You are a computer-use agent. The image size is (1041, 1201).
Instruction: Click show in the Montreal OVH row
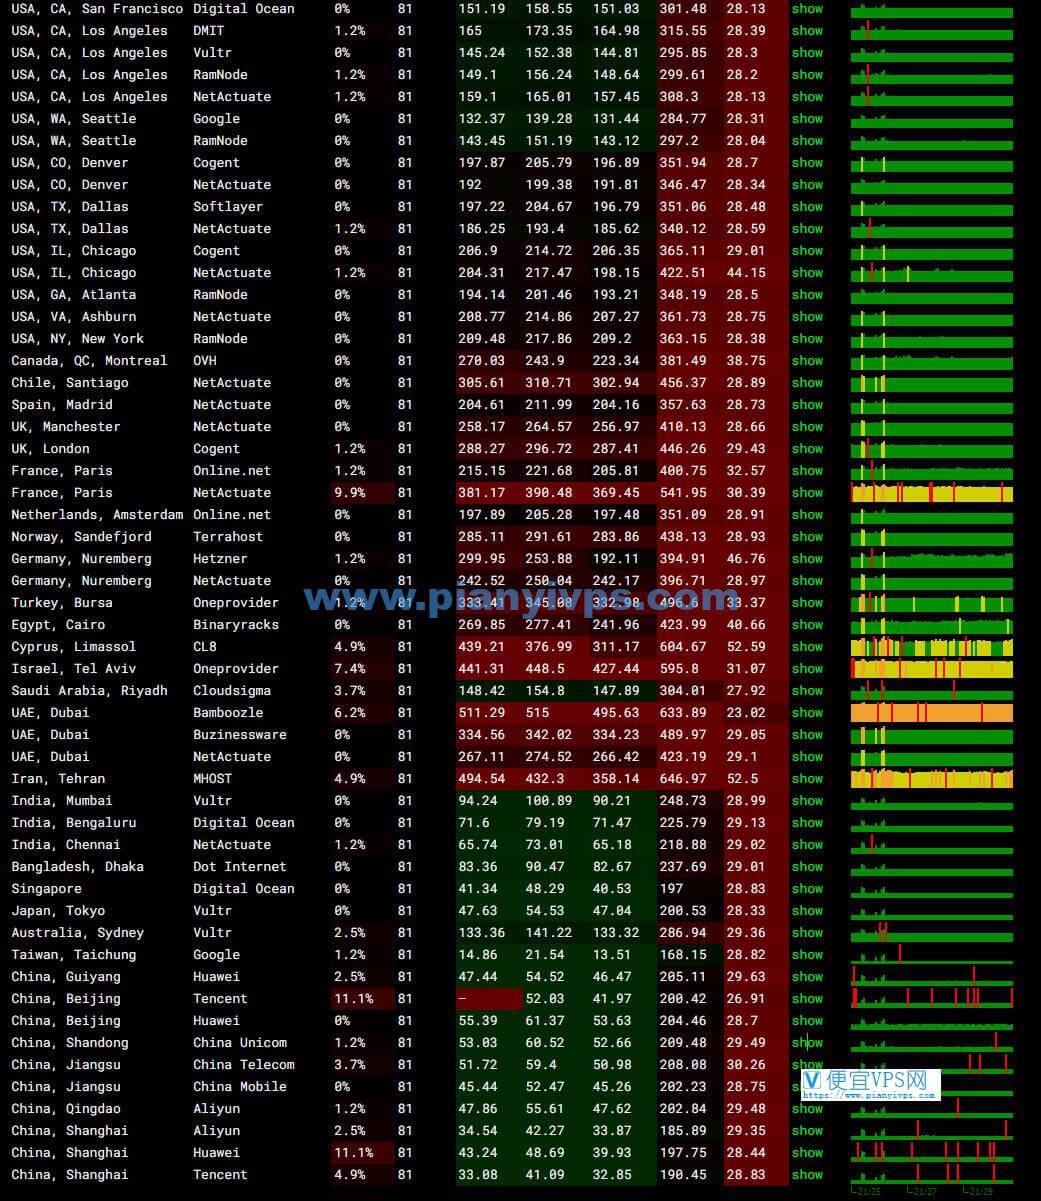807,361
